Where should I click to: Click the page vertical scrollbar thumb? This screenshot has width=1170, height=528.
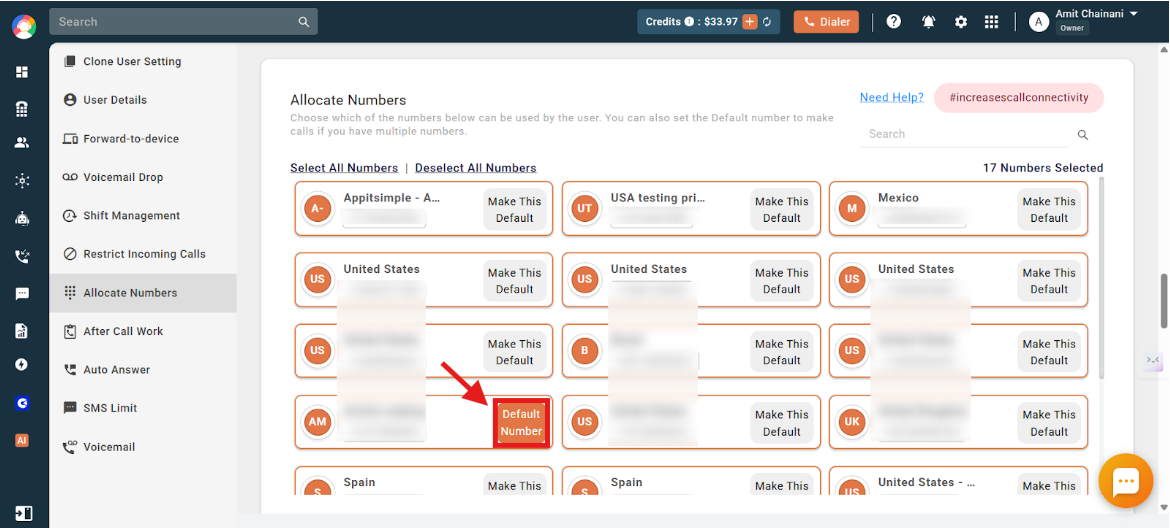pos(1164,301)
